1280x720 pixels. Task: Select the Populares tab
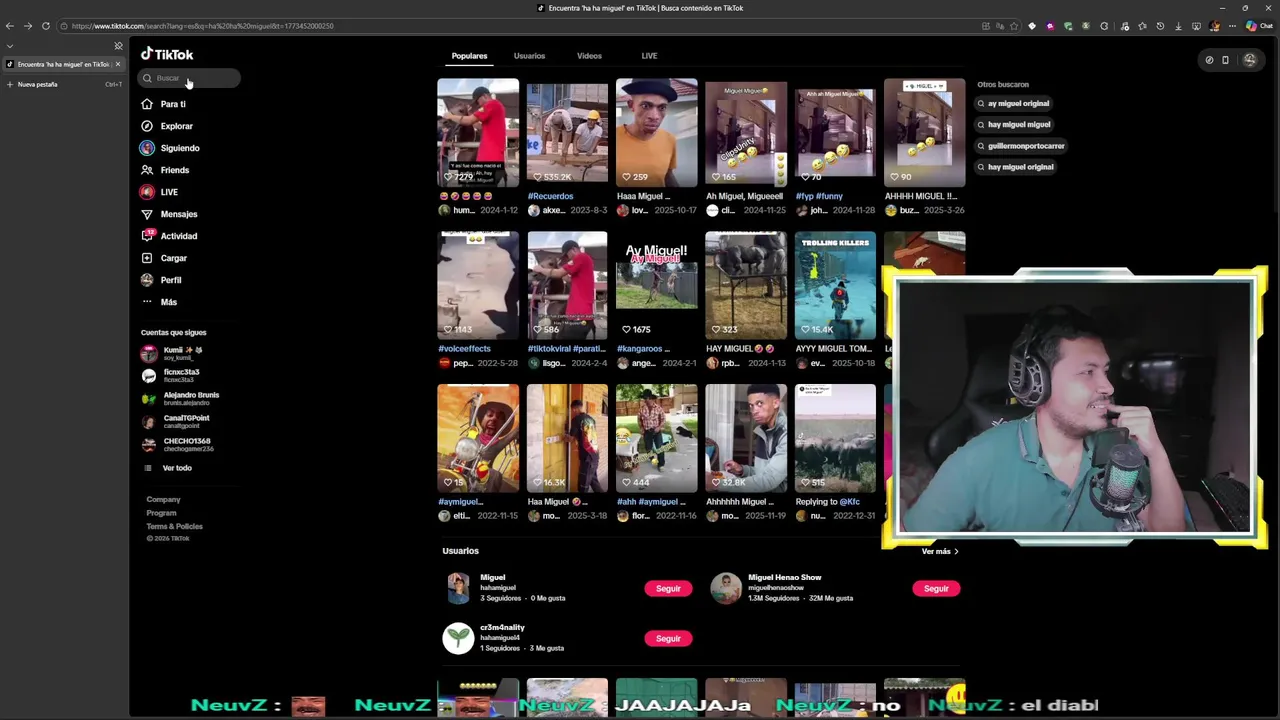click(x=469, y=56)
